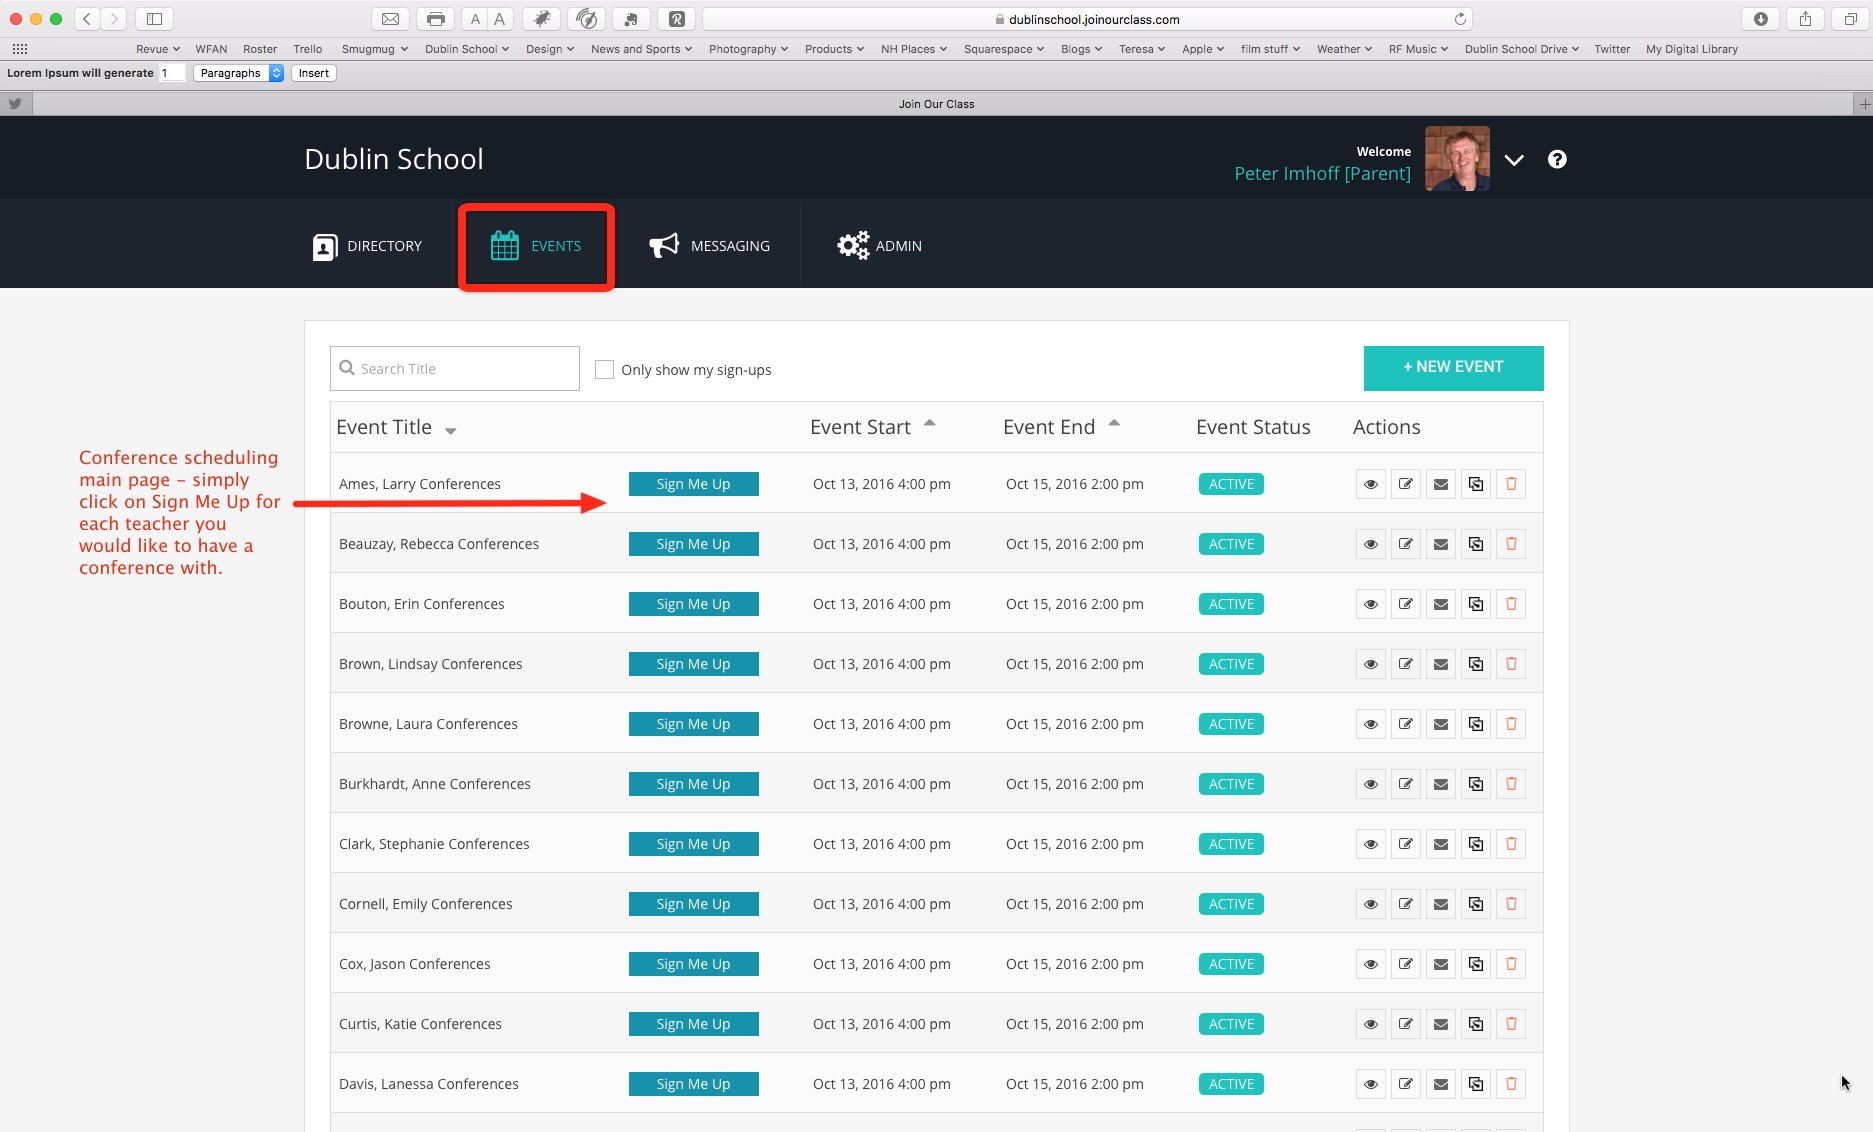Image resolution: width=1873 pixels, height=1132 pixels.
Task: View the Brown, Lindsay Conferences event
Action: (x=1371, y=664)
